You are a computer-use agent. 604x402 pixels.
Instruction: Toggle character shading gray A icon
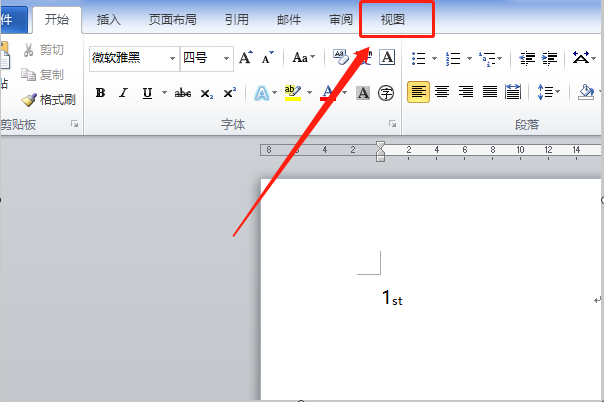(x=363, y=93)
